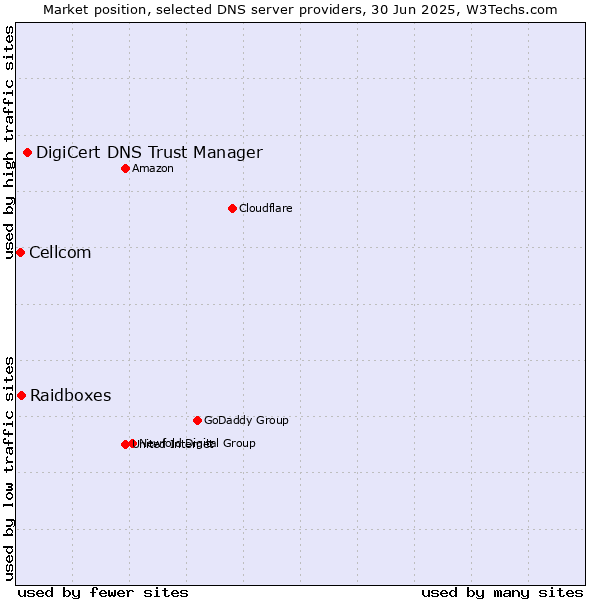This screenshot has height=600, width=600.
Task: Click the GoDaddy Group data point
Action: coord(197,421)
